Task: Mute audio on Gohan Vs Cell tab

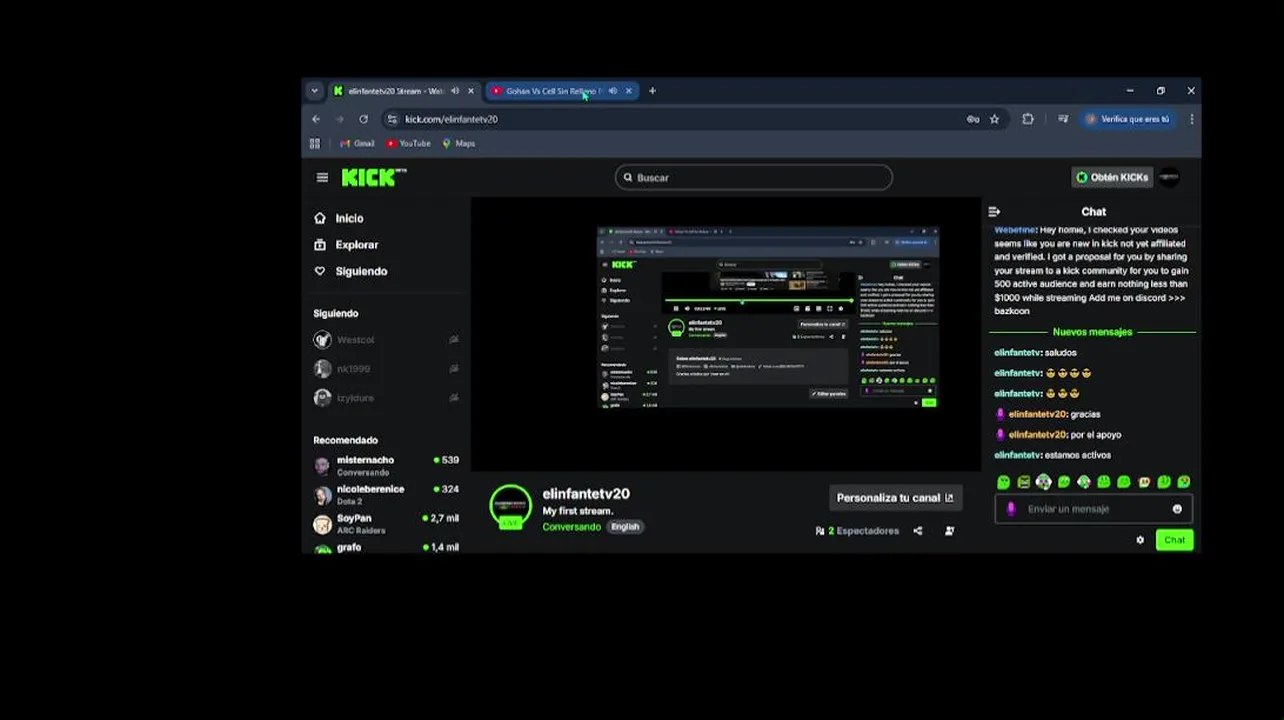Action: click(x=613, y=91)
